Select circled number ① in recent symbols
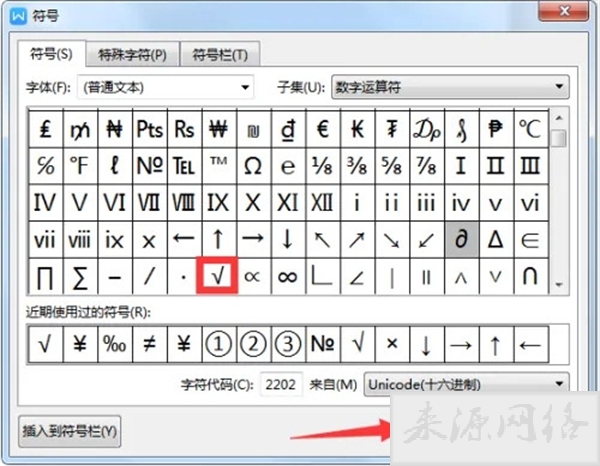The height and width of the screenshot is (466, 600). point(218,344)
